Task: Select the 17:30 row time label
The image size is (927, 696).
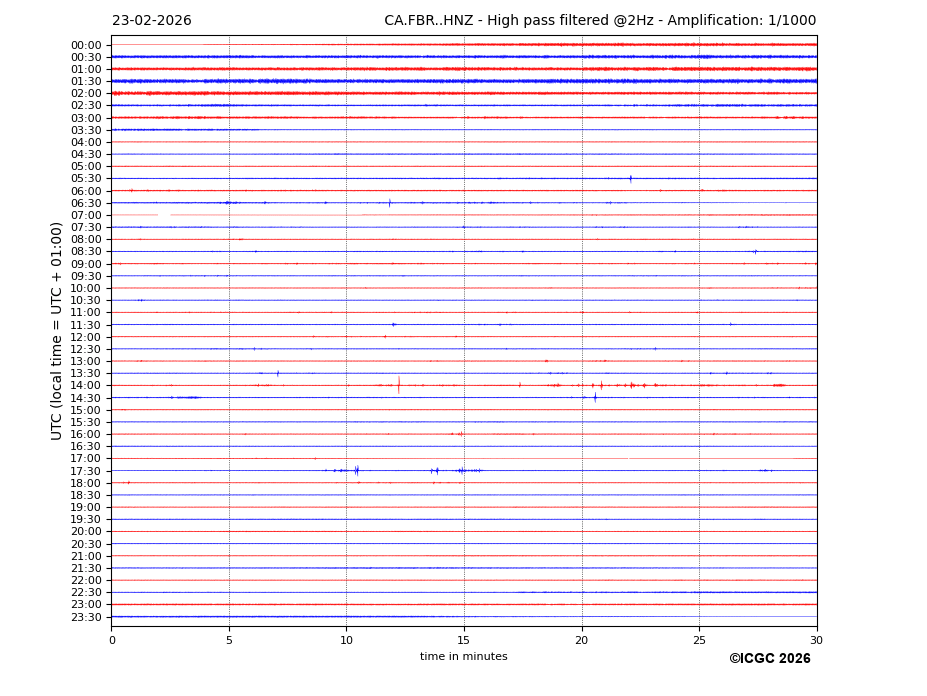Action: pos(85,471)
